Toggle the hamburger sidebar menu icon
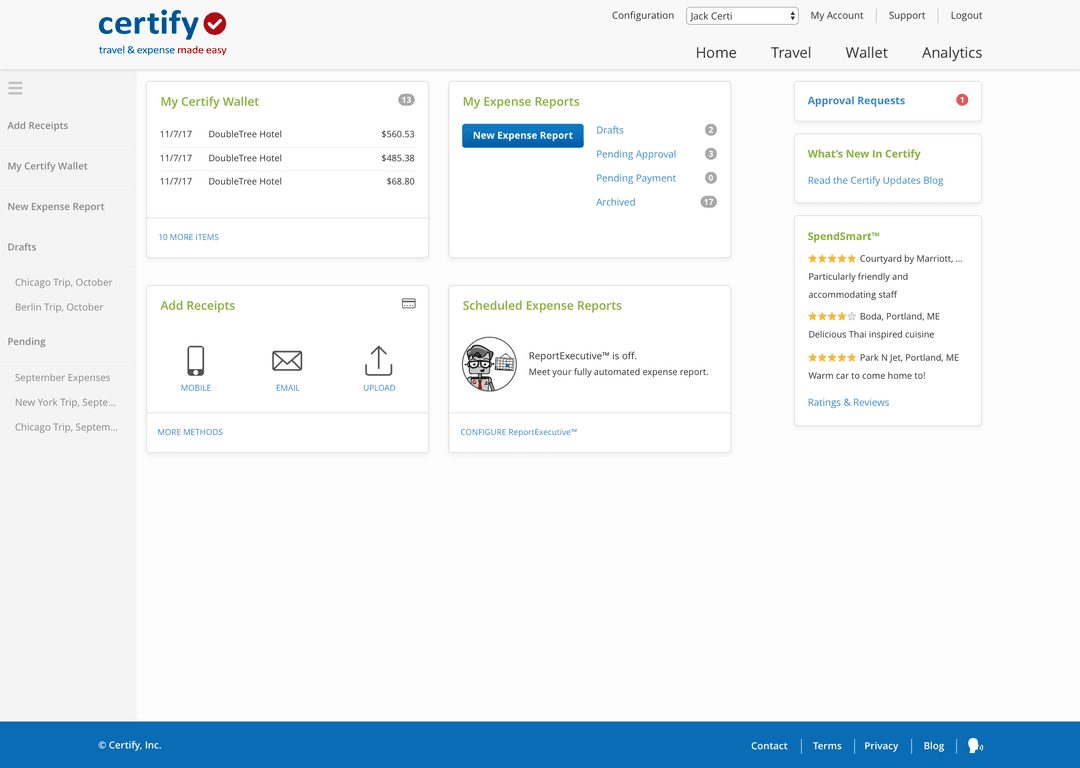The image size is (1080, 768). click(x=15, y=88)
